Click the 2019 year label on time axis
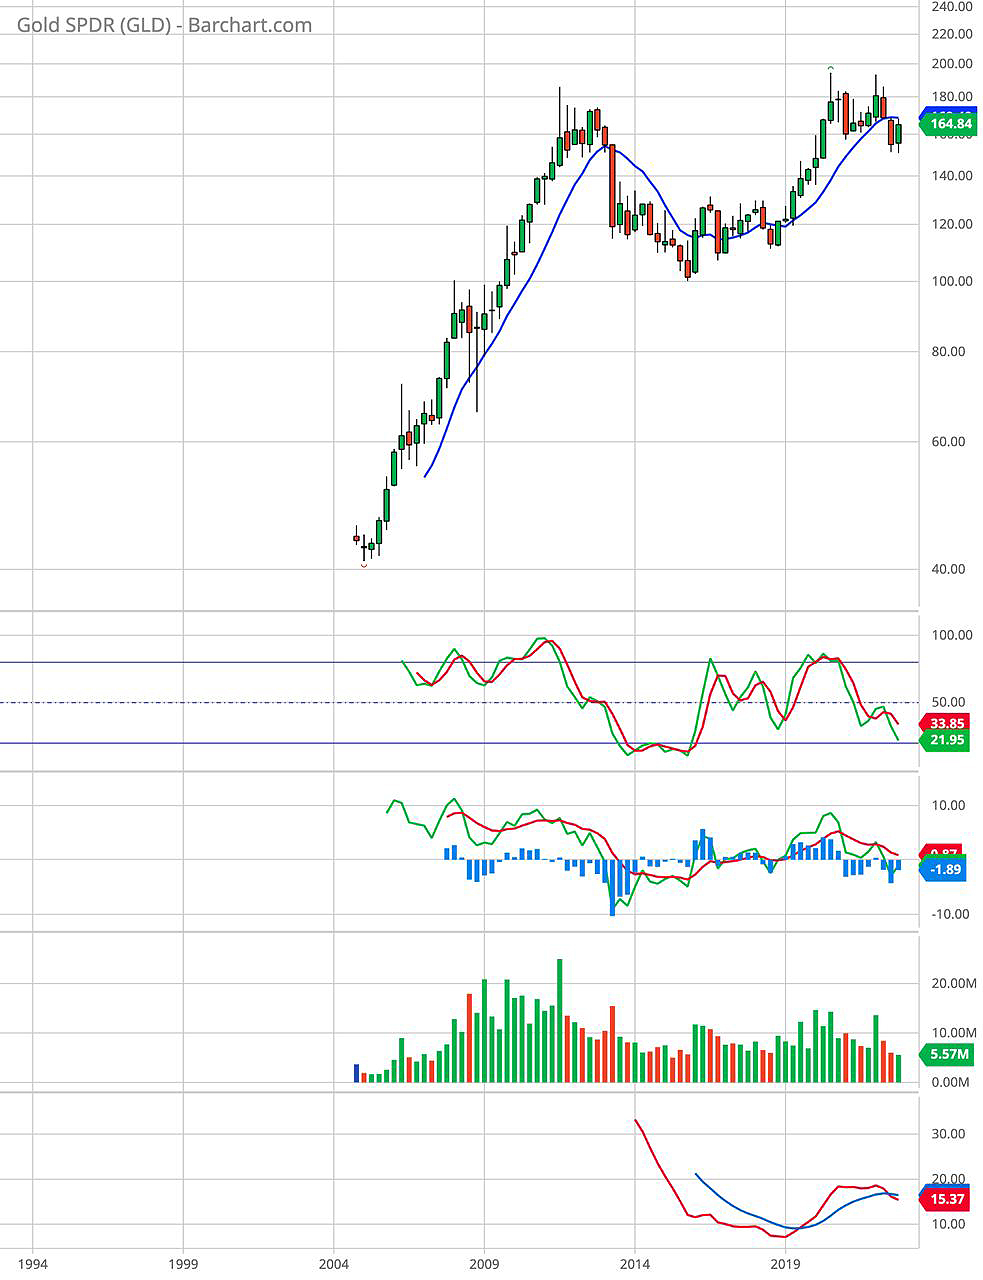This screenshot has width=983, height=1280. [785, 1262]
